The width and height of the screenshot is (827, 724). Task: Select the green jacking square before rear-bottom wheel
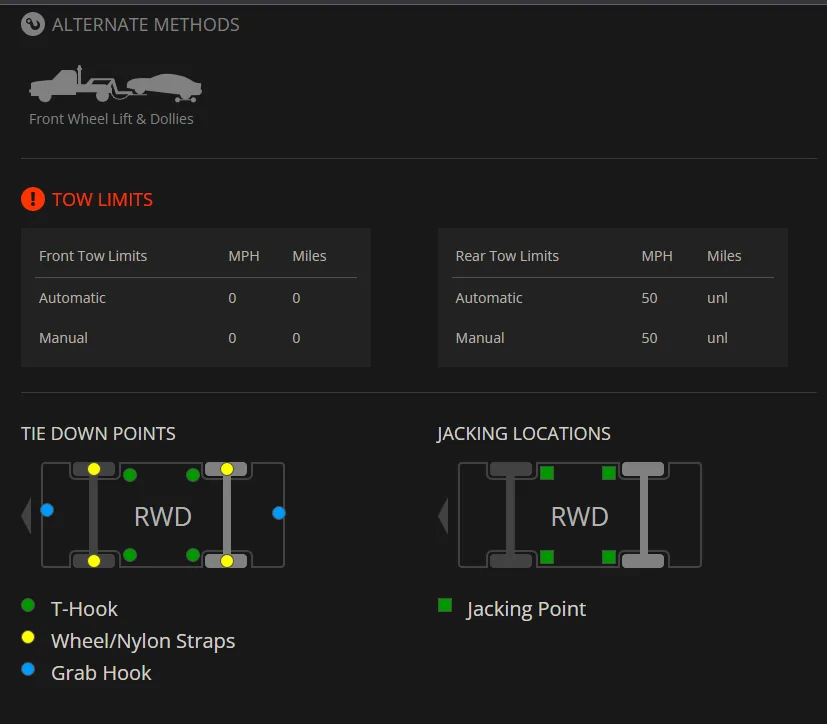609,557
